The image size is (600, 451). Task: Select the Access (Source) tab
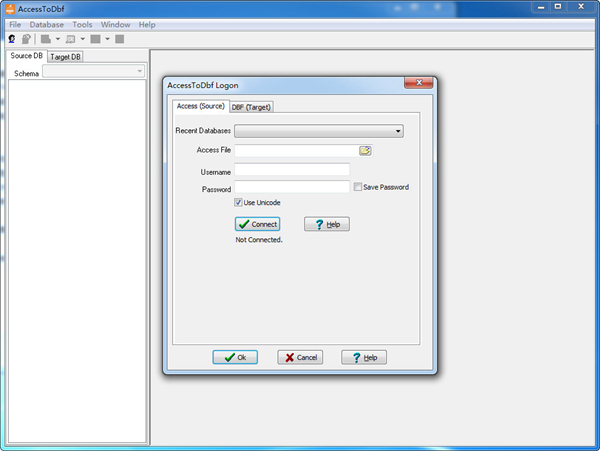coord(201,106)
